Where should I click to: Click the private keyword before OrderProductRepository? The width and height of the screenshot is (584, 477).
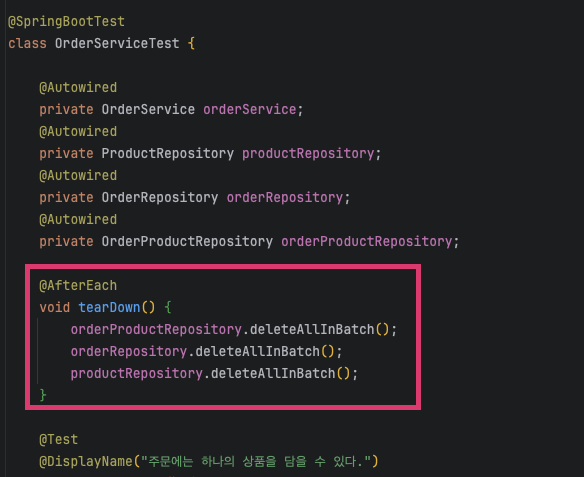pyautogui.click(x=66, y=241)
